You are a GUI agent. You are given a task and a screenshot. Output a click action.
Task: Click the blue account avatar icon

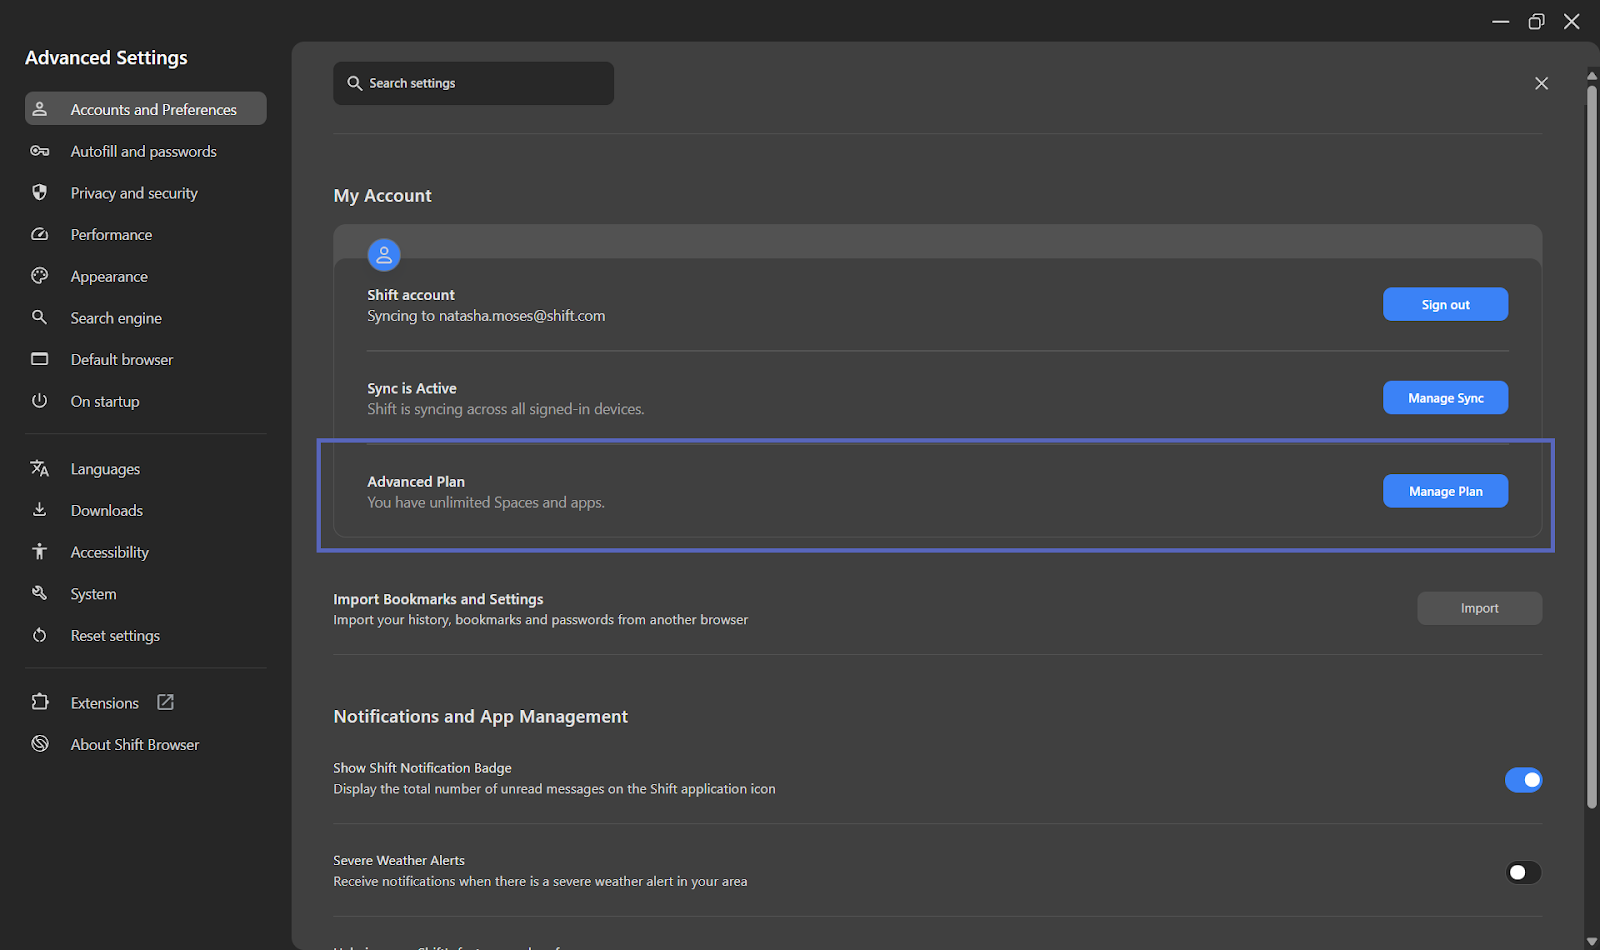tap(384, 255)
